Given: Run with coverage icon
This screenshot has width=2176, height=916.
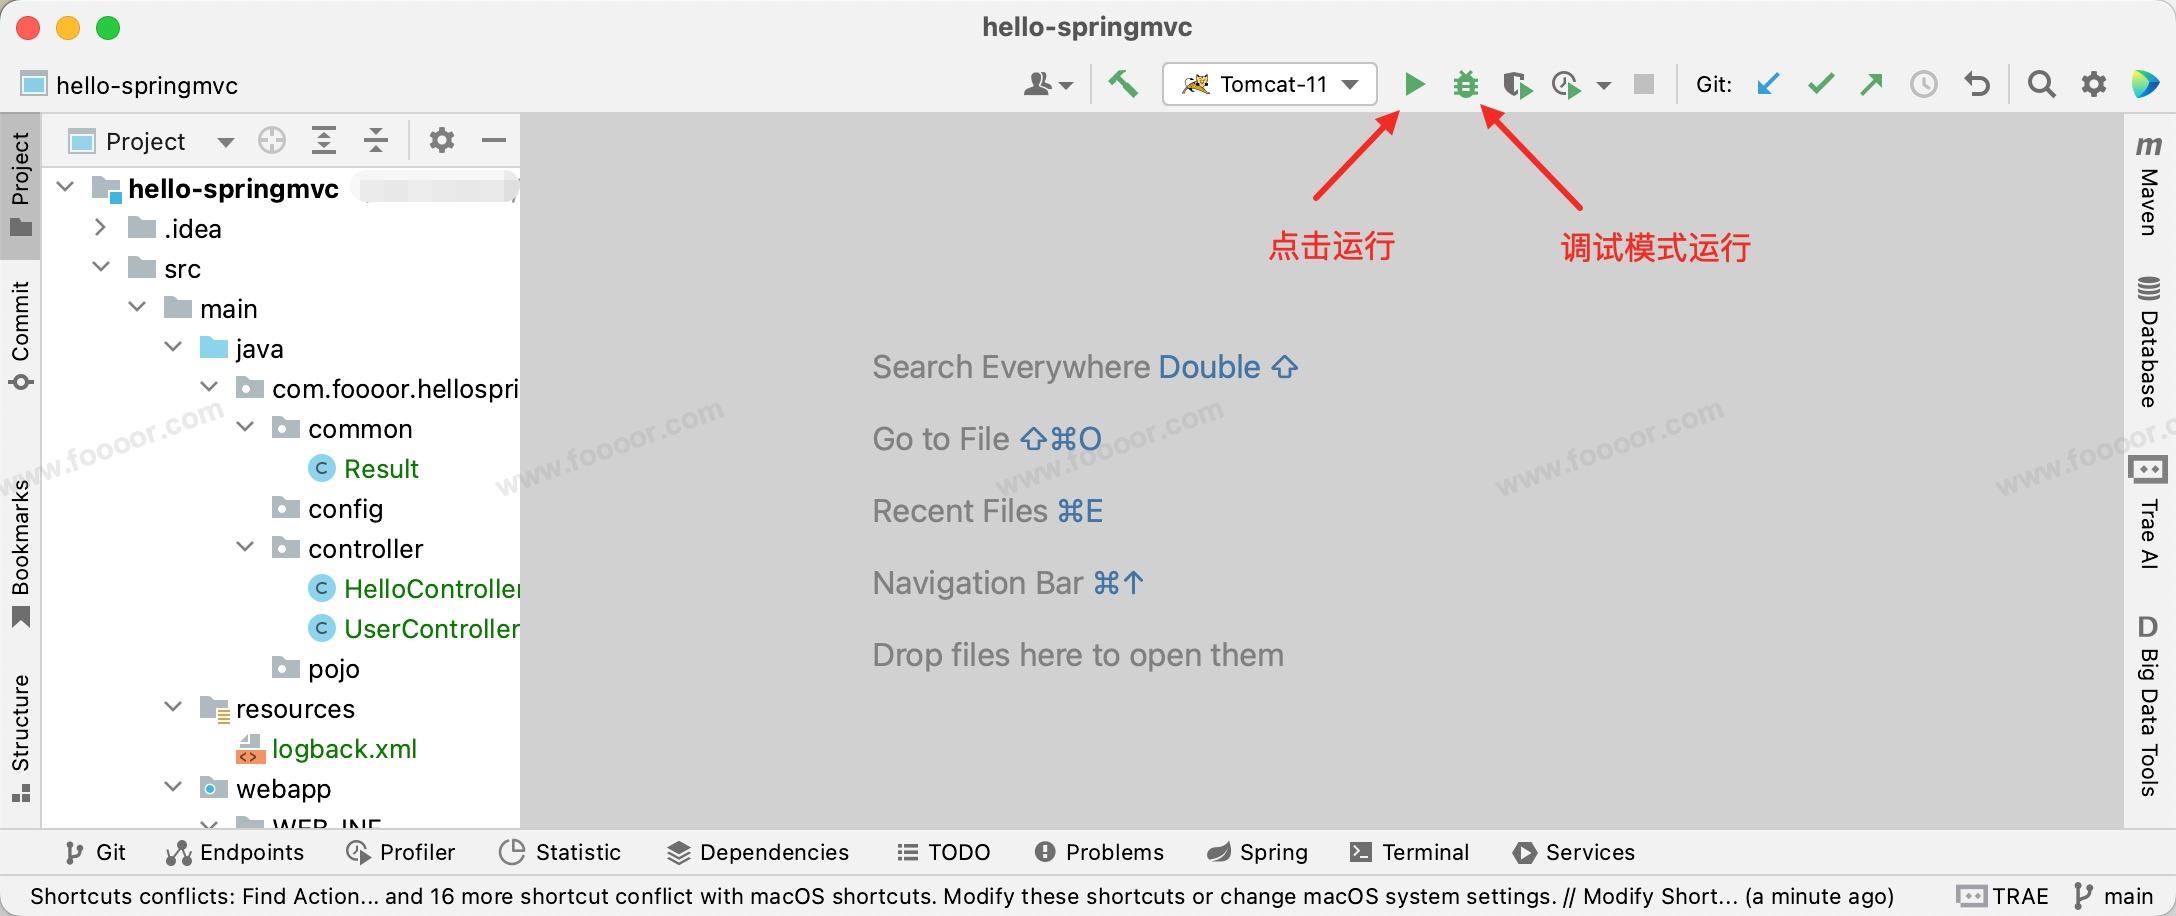Looking at the screenshot, I should click(x=1517, y=85).
